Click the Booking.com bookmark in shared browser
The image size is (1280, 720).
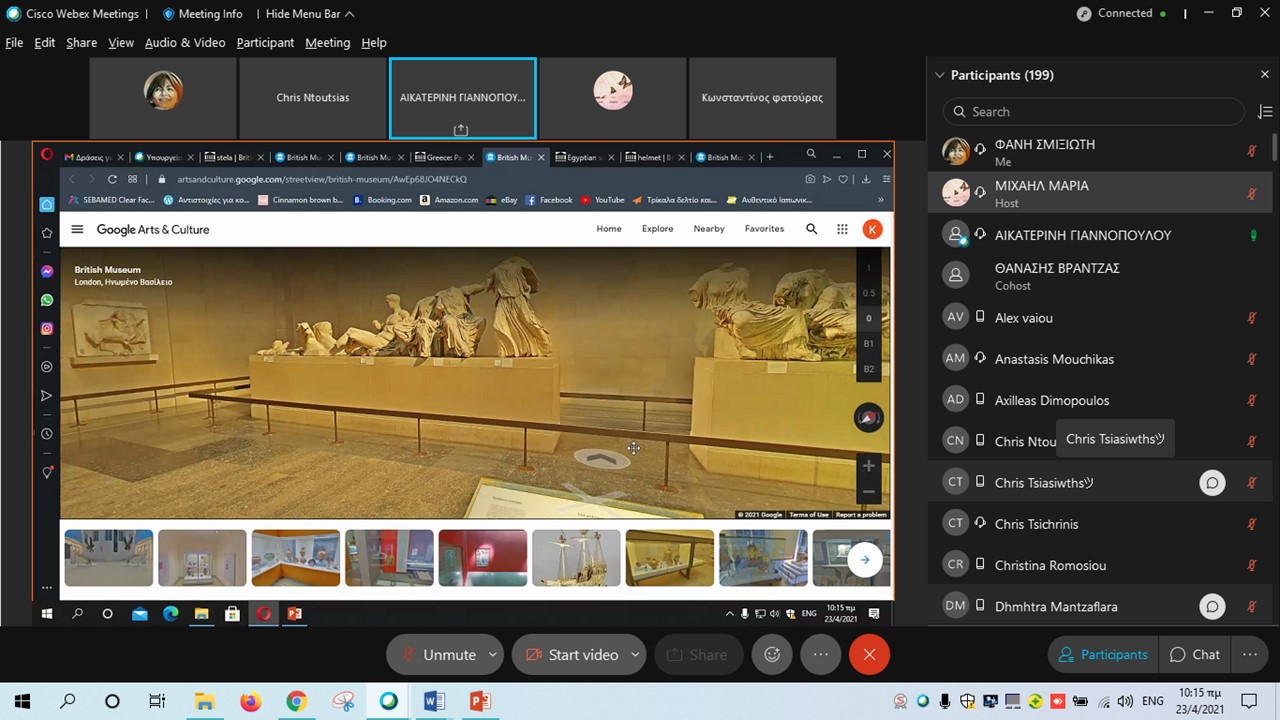pos(382,200)
